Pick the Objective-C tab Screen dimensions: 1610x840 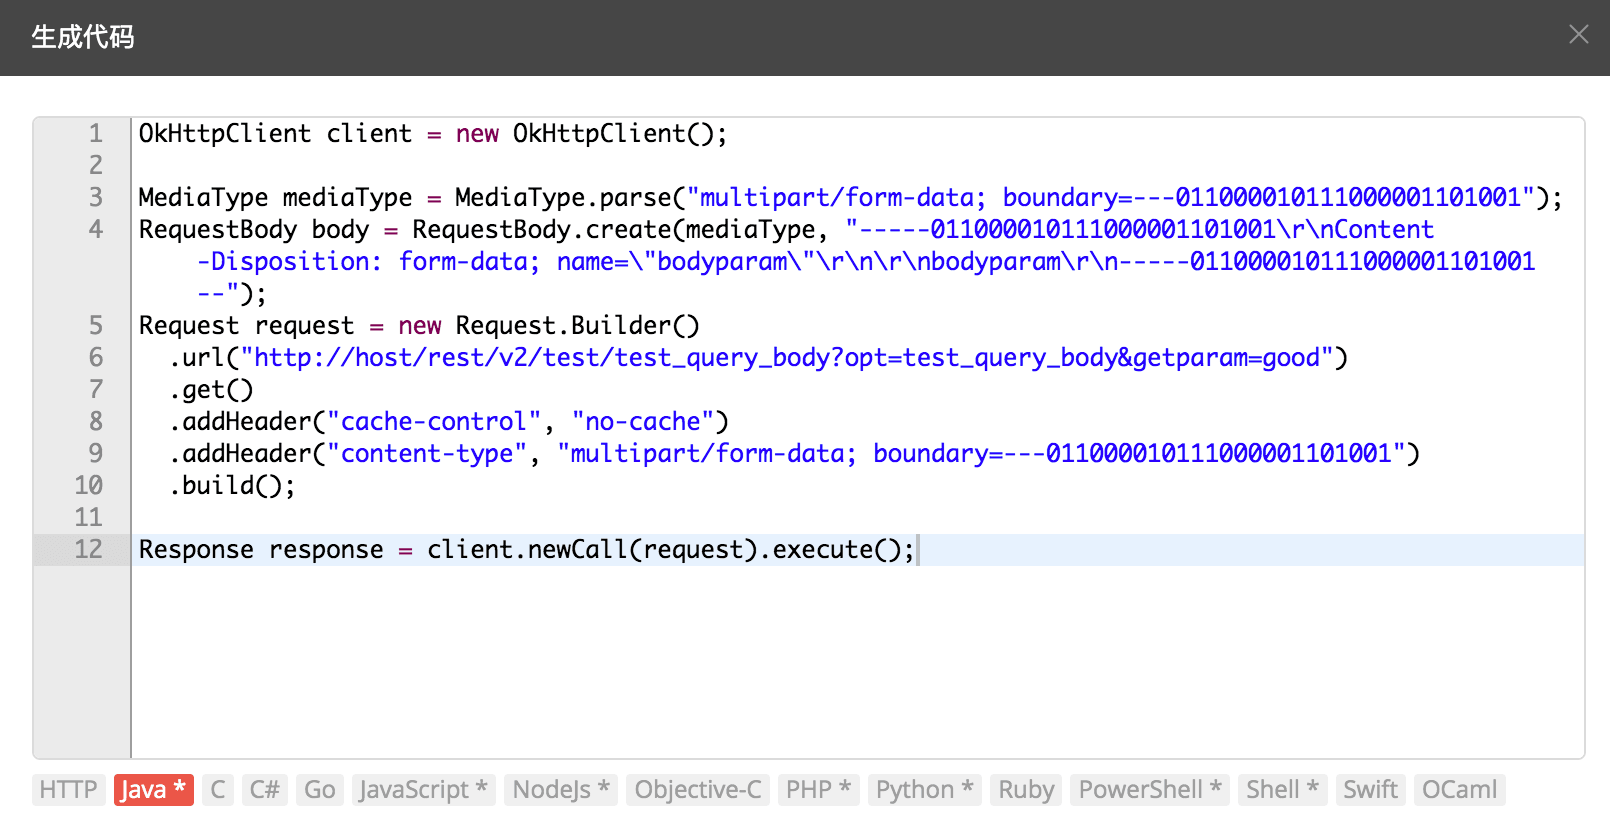(x=697, y=790)
